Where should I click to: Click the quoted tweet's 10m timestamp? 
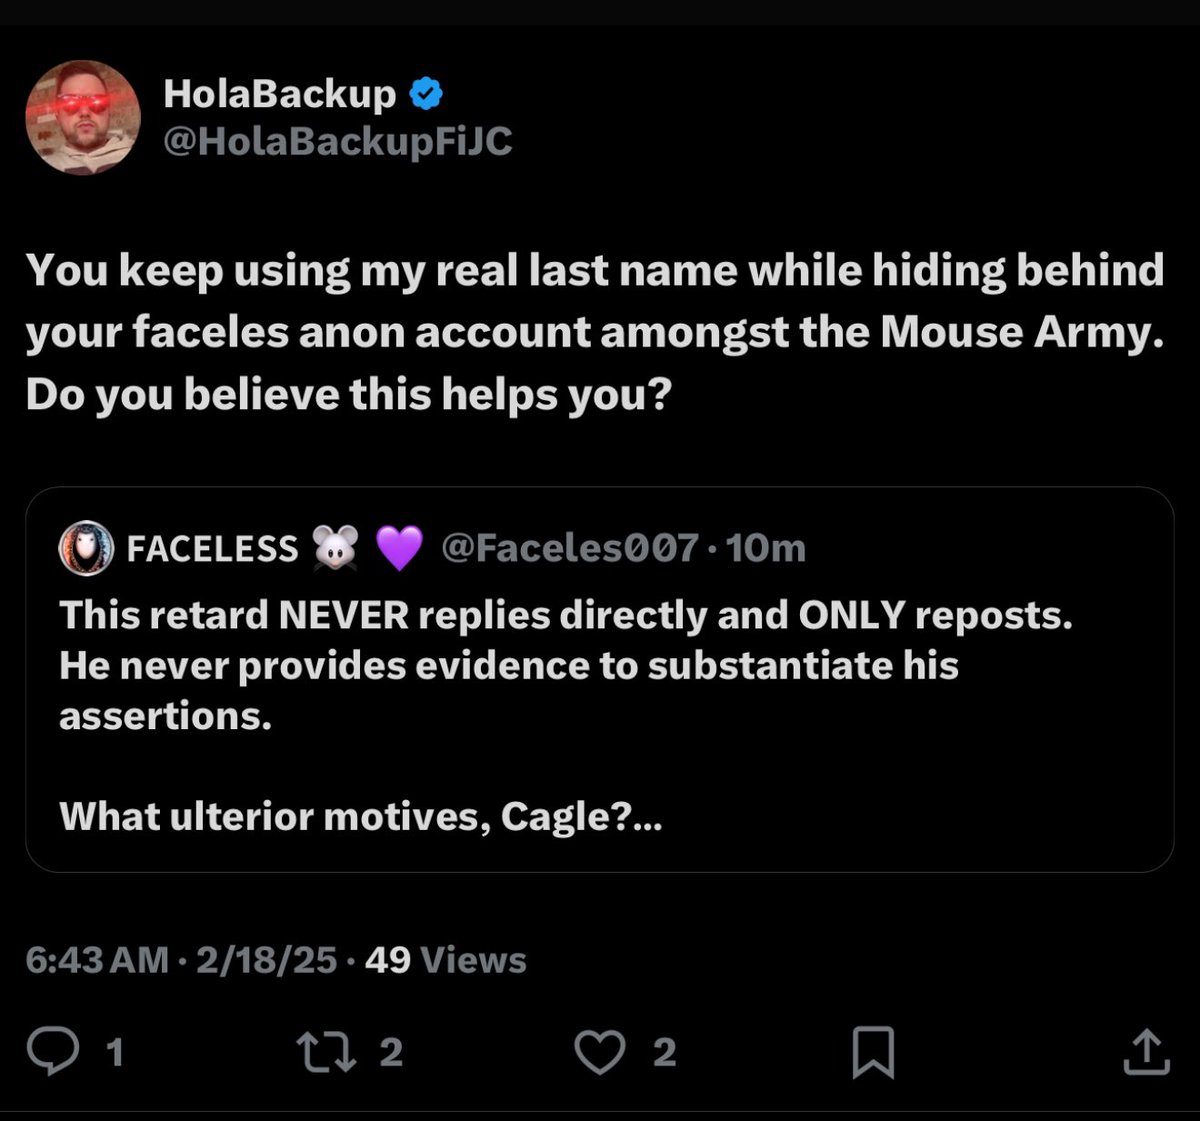click(766, 548)
